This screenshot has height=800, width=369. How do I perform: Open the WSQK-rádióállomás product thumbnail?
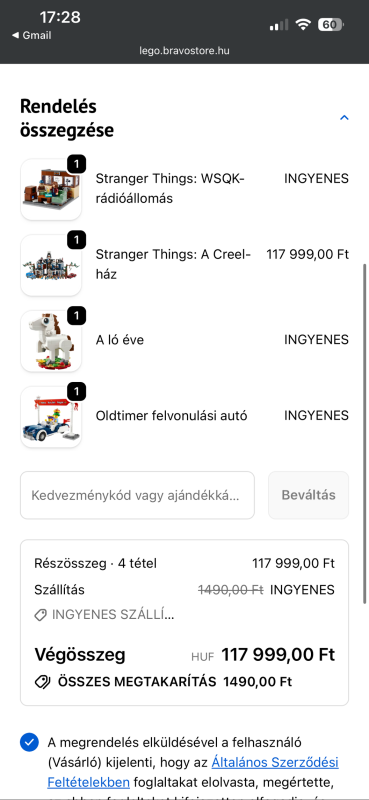pyautogui.click(x=51, y=189)
